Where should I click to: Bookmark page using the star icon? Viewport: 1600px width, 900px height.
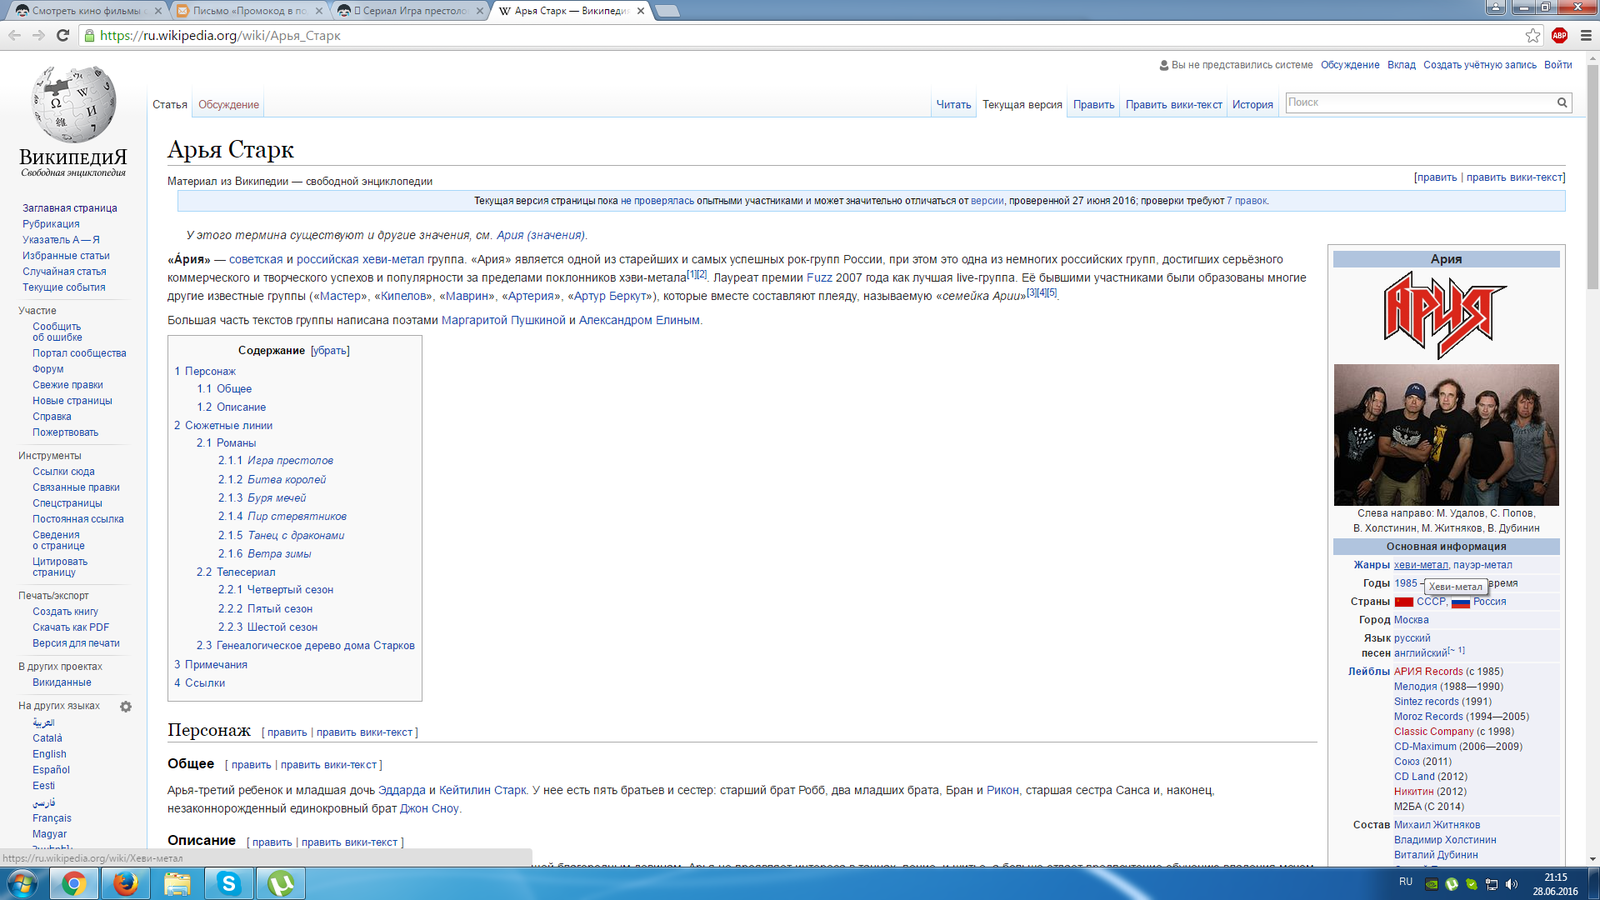pos(1533,35)
